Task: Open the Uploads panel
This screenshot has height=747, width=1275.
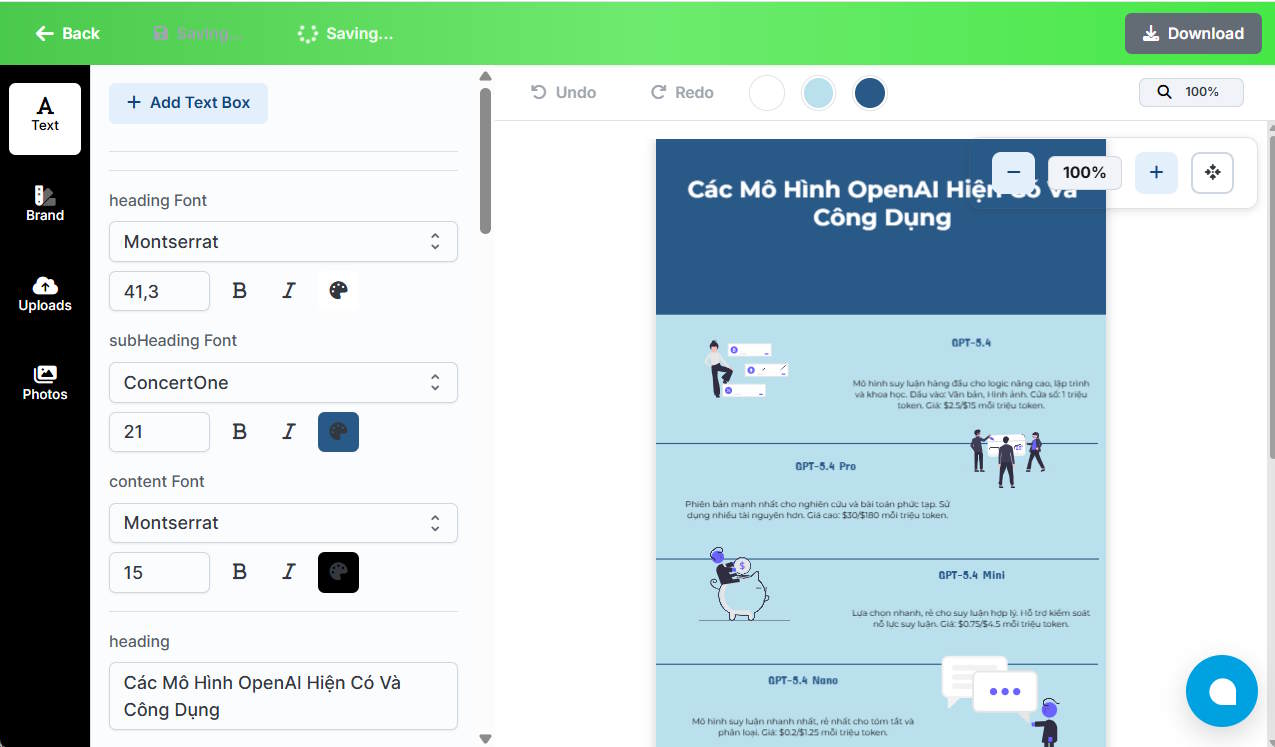Action: pyautogui.click(x=44, y=294)
